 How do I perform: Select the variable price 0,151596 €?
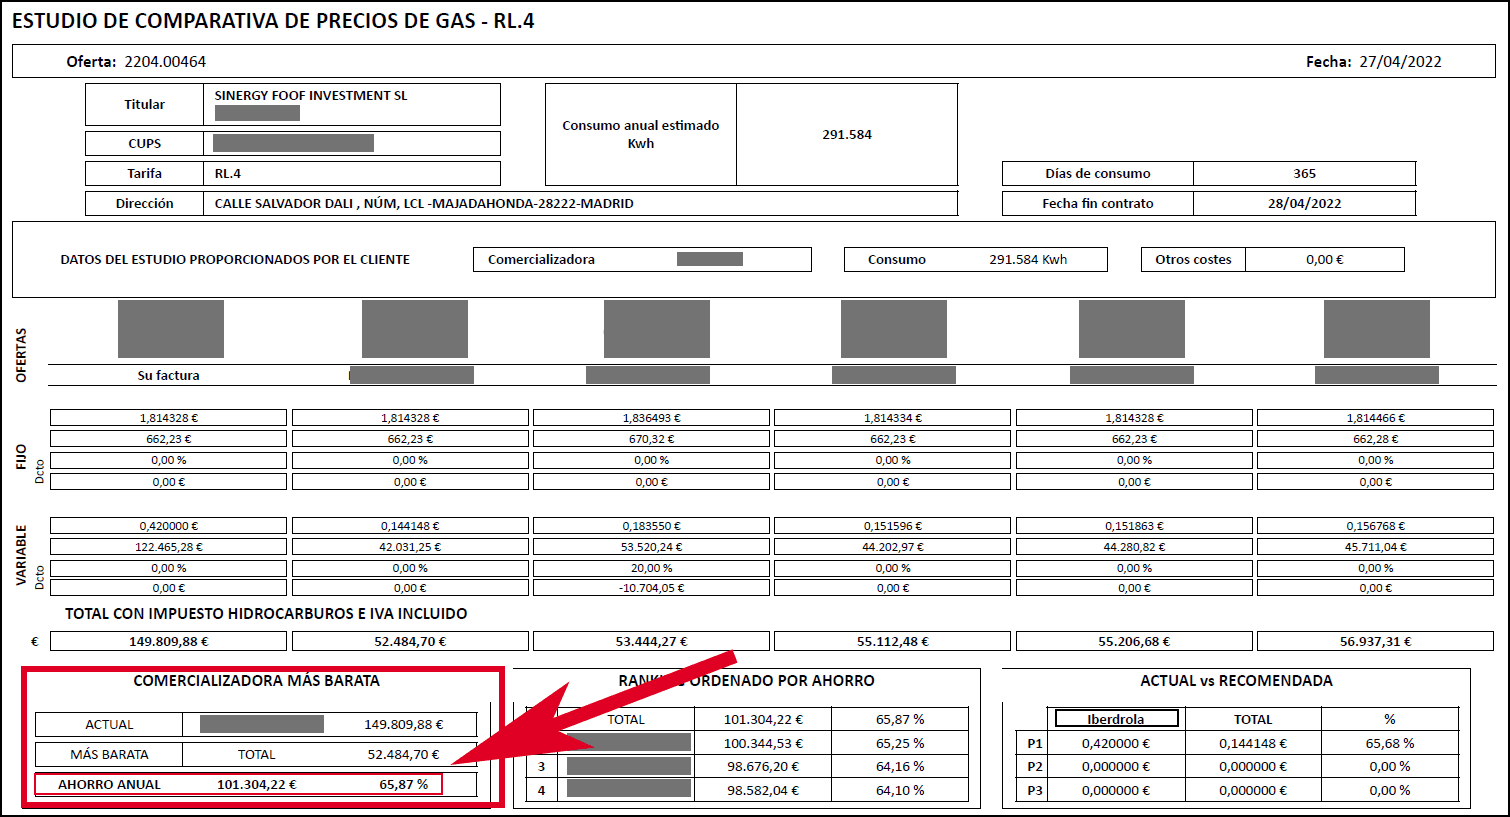(x=893, y=526)
